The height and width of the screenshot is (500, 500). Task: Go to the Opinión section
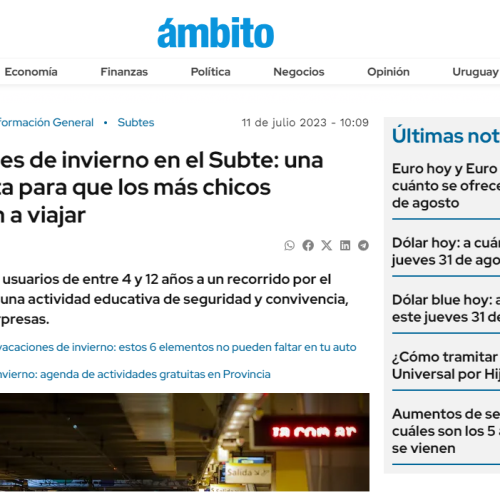pyautogui.click(x=388, y=72)
